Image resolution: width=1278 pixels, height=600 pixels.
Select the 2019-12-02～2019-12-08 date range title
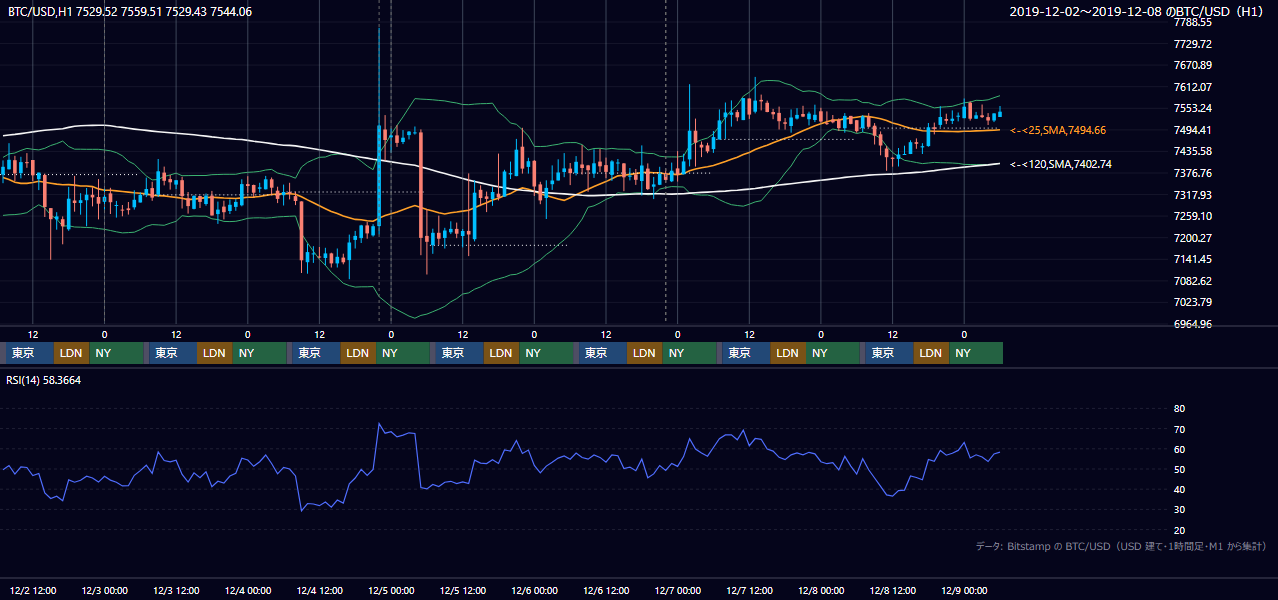click(1138, 12)
